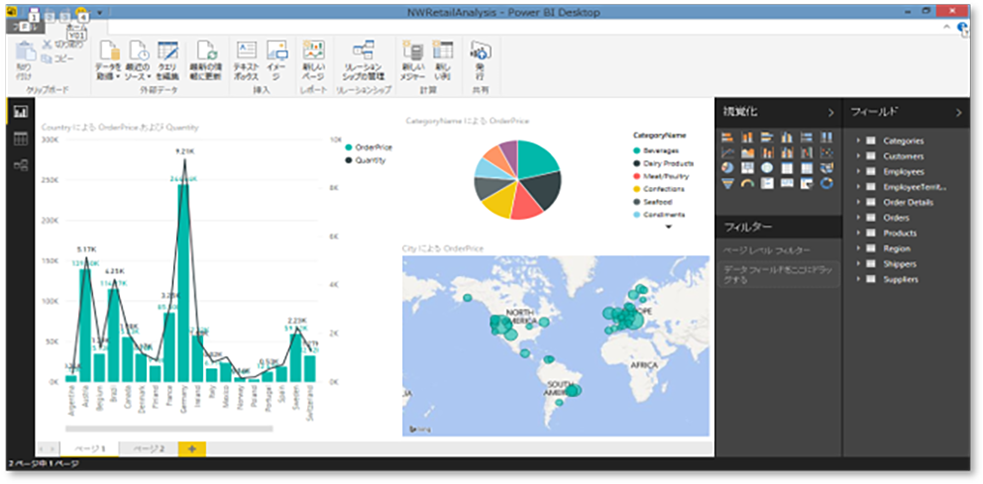
Task: Select the area chart visualization
Action: click(747, 152)
